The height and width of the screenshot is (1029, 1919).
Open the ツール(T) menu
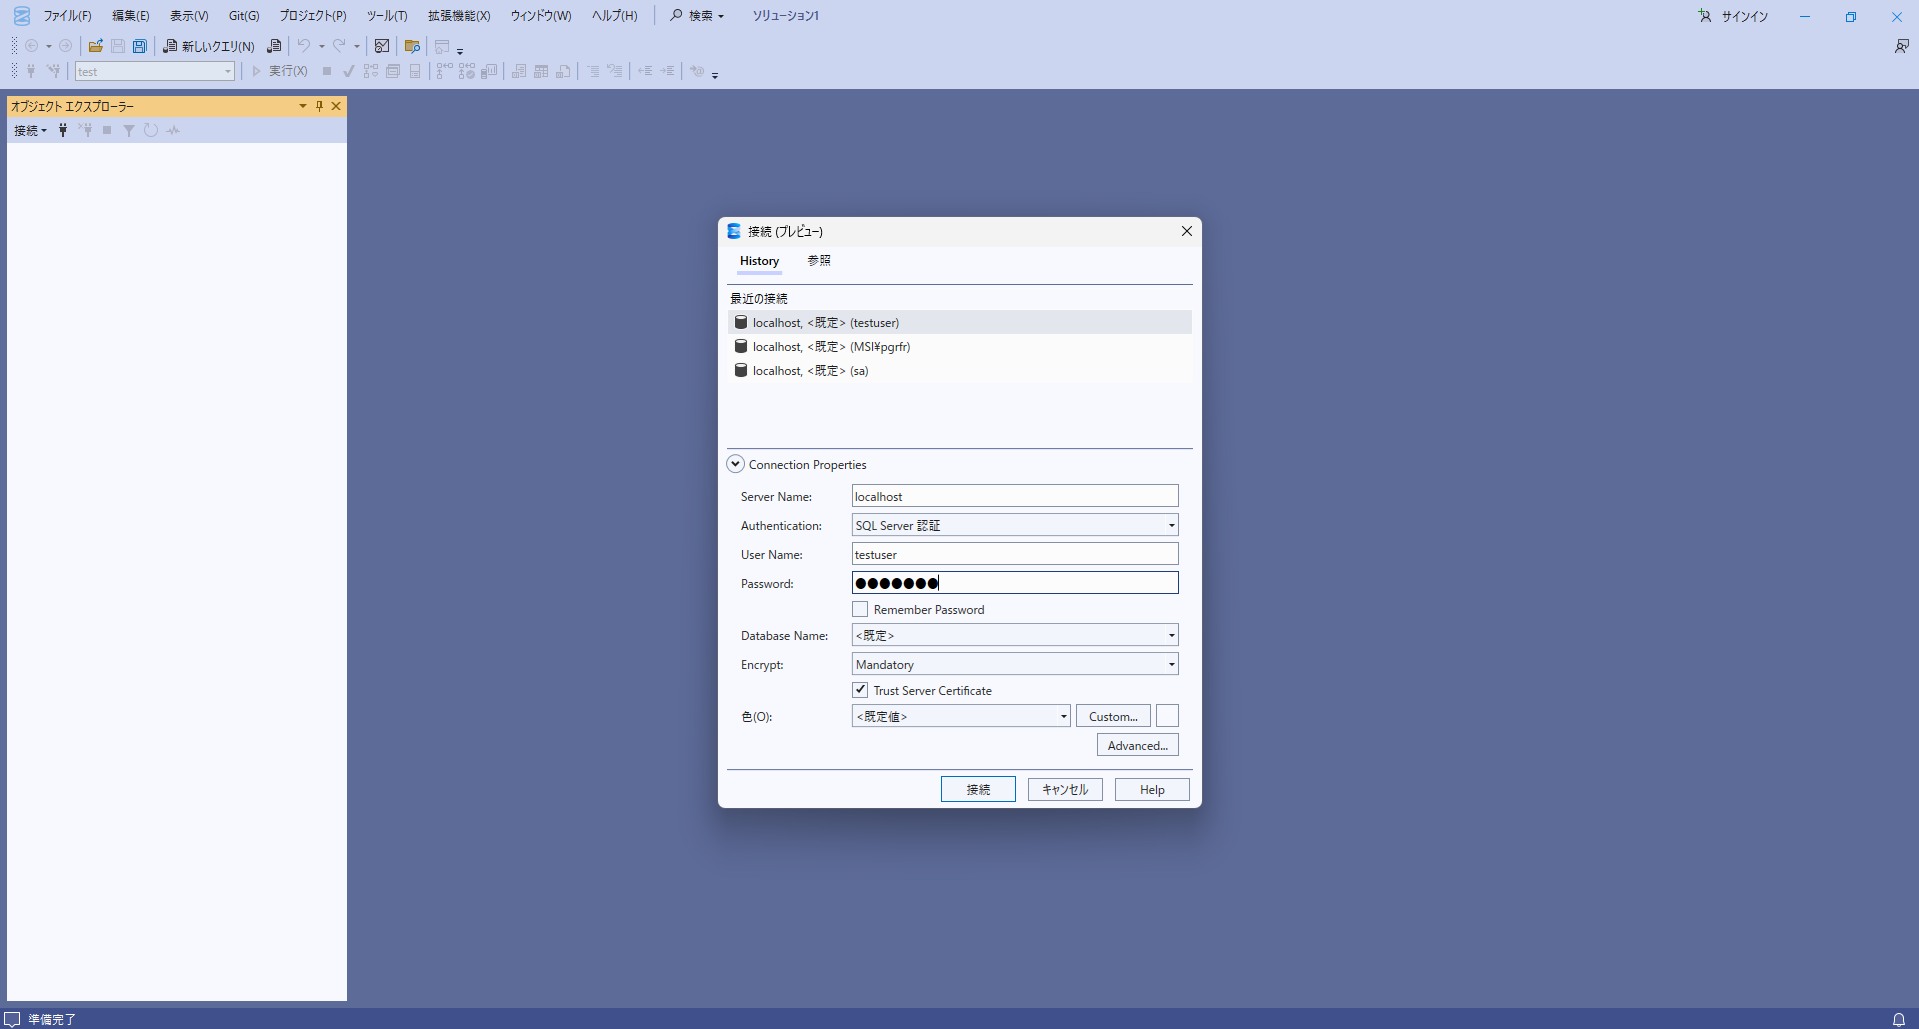pyautogui.click(x=386, y=15)
